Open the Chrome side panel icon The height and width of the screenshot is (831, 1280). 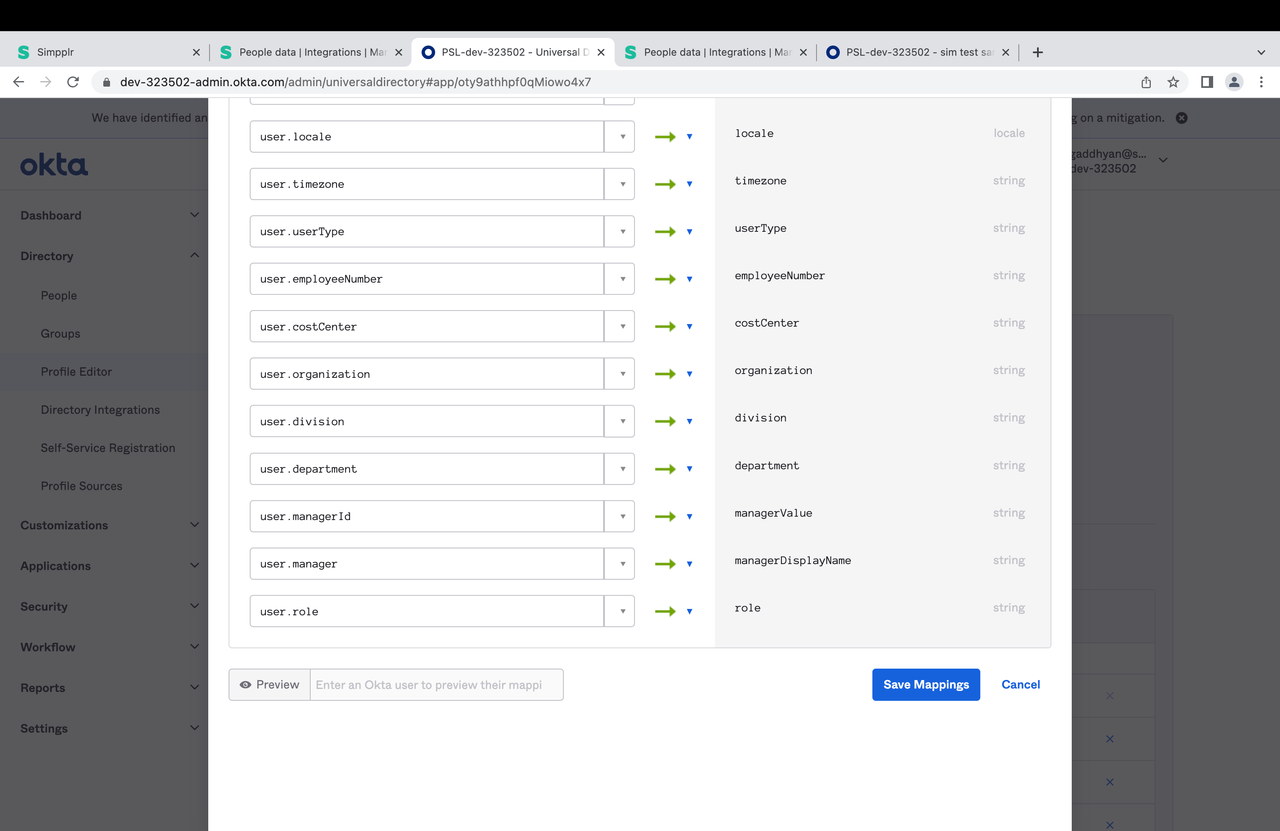[1205, 81]
